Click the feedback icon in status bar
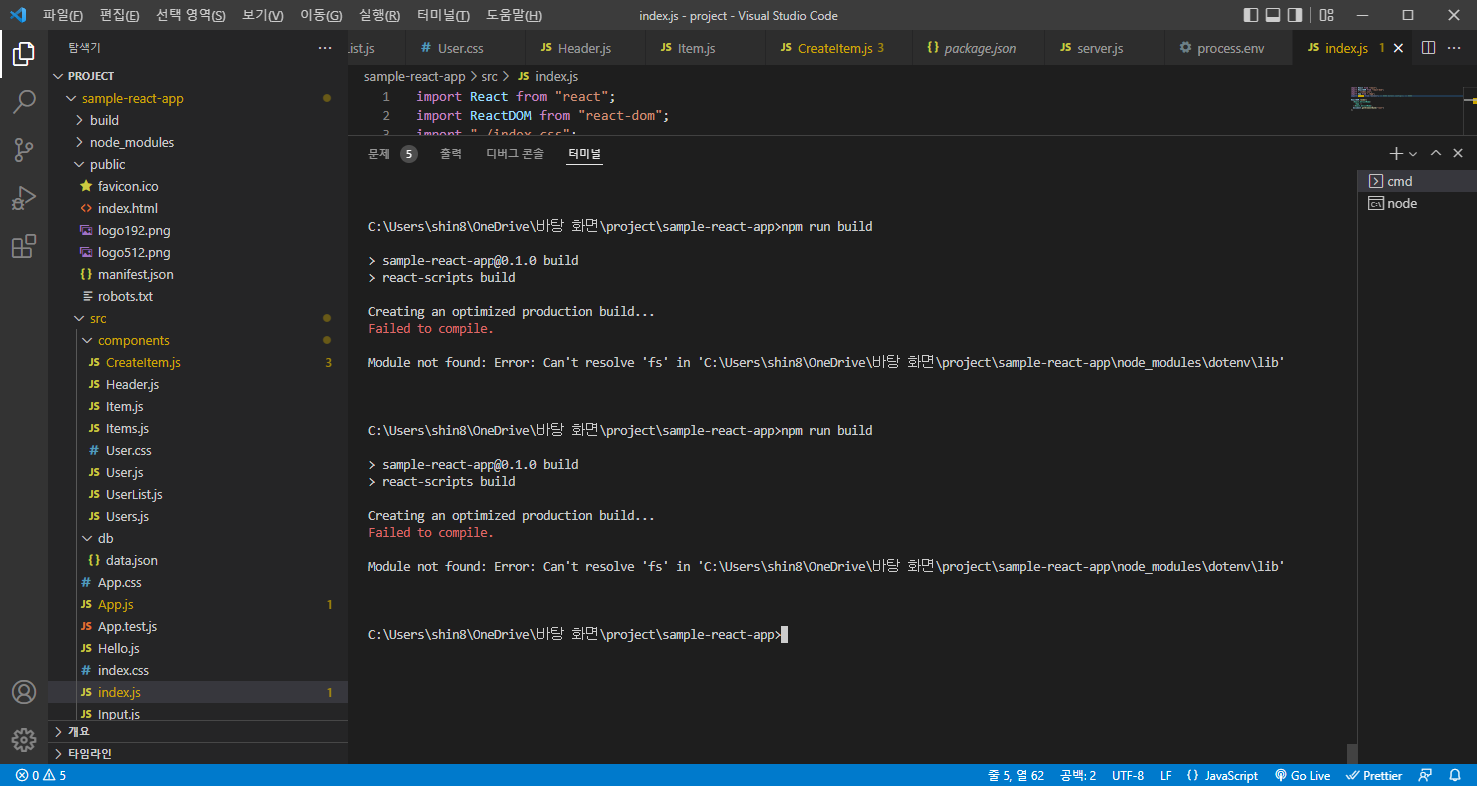This screenshot has height=786, width=1477. click(x=1426, y=775)
